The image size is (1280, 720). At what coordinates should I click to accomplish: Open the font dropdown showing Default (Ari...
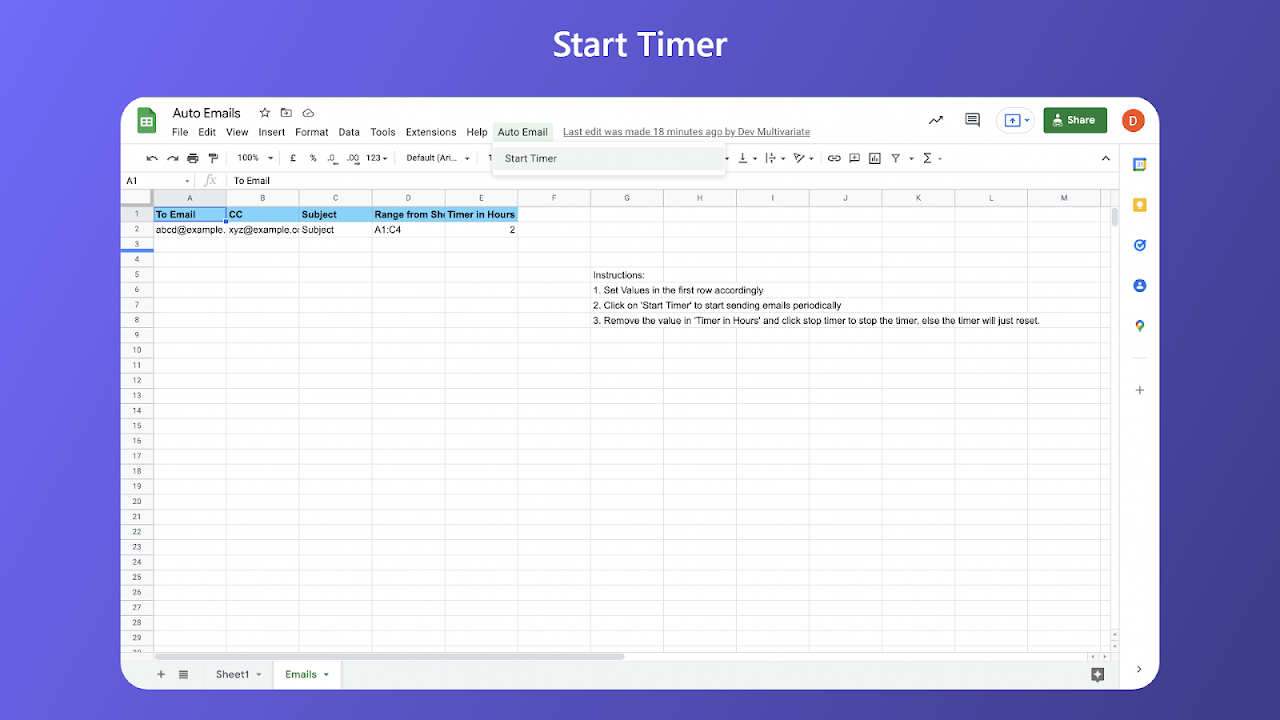point(437,158)
